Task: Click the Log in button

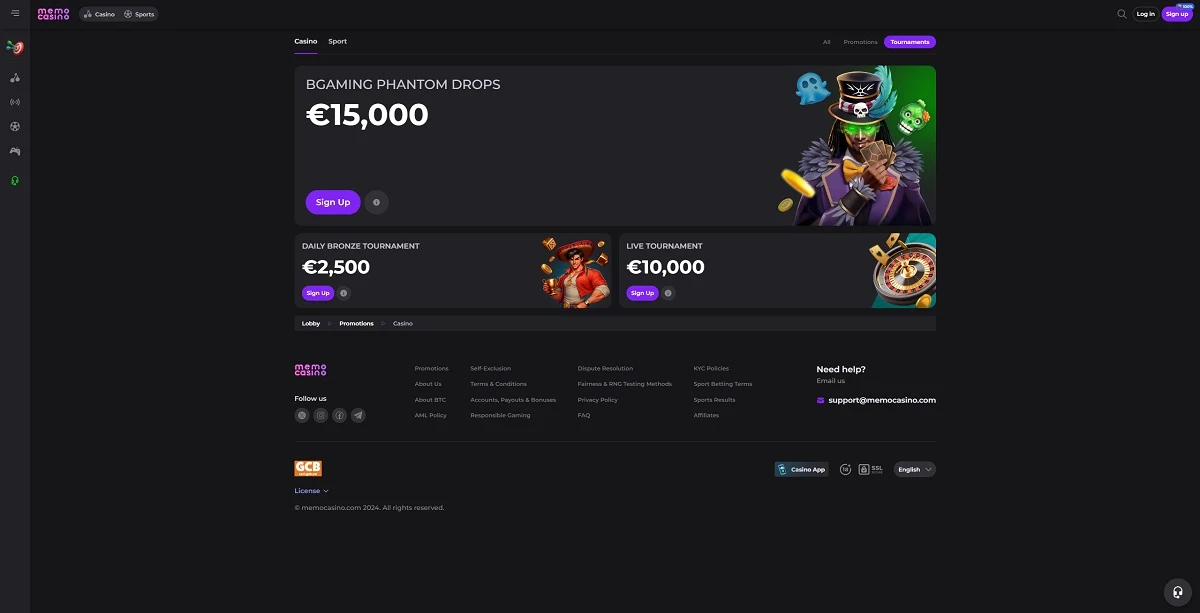Action: click(x=1146, y=14)
